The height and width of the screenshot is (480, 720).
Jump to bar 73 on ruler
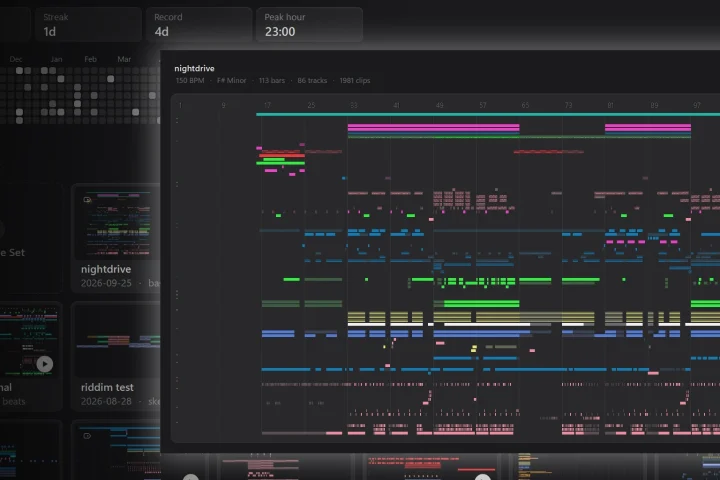click(568, 105)
